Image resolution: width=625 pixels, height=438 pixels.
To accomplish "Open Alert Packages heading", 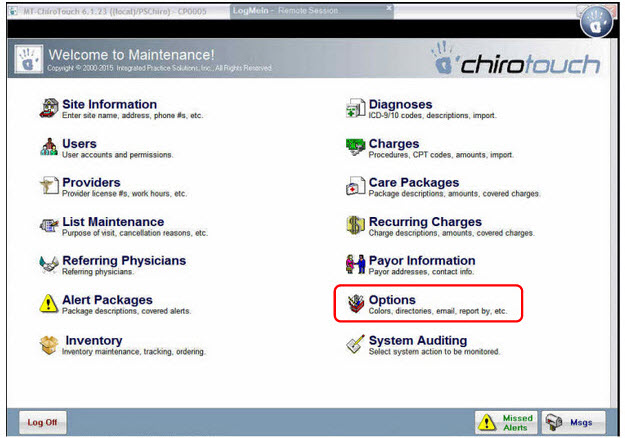I will pyautogui.click(x=108, y=300).
